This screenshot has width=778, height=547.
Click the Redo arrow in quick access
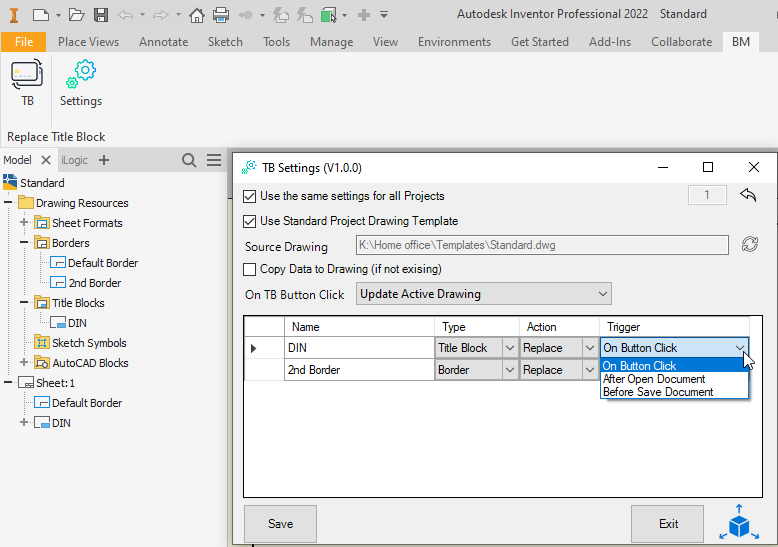(161, 15)
